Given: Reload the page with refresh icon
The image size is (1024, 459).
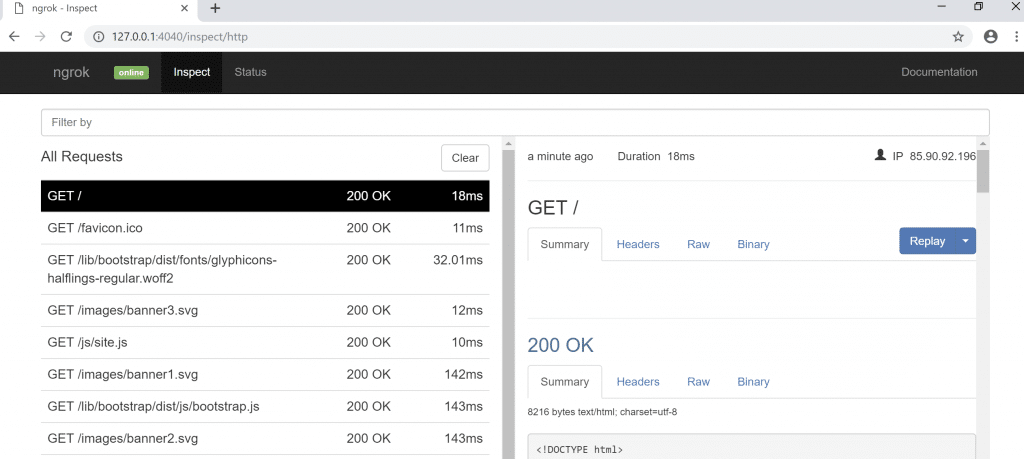Looking at the screenshot, I should 66,37.
